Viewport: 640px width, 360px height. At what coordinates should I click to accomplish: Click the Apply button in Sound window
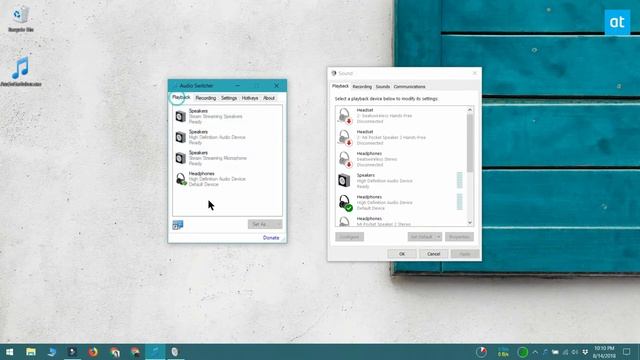(465, 254)
